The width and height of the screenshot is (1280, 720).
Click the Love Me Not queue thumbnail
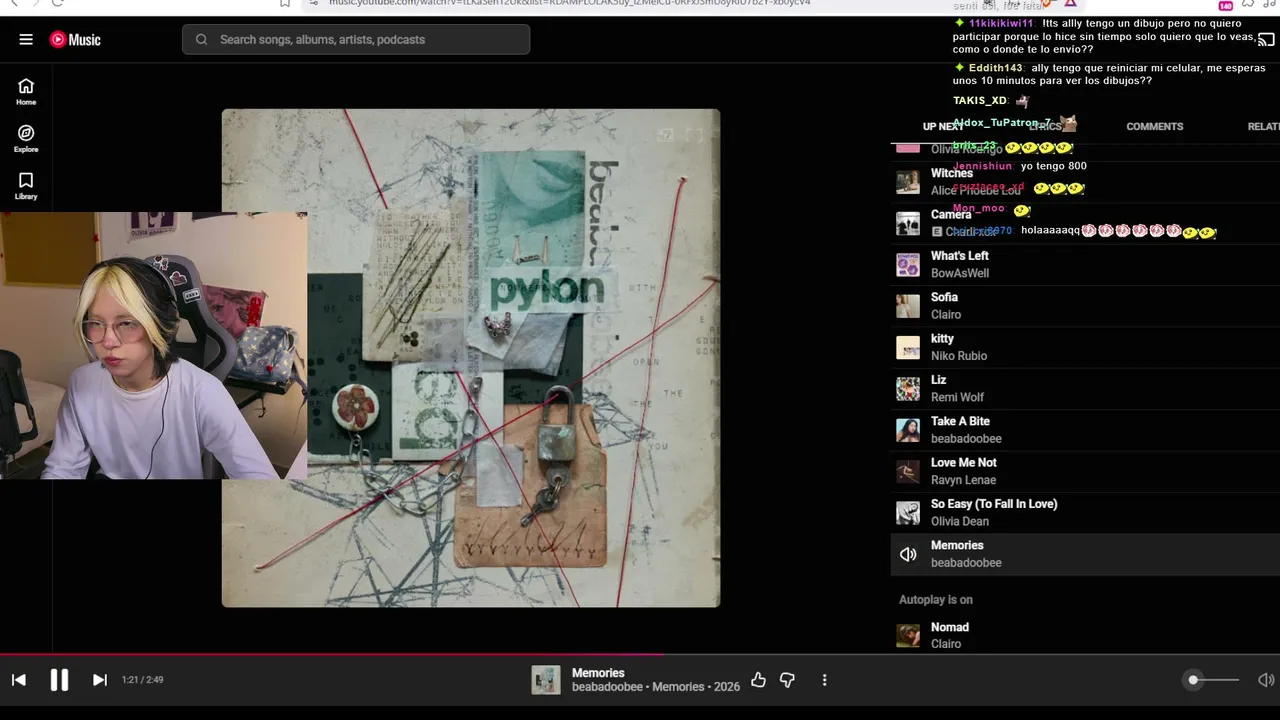pos(908,471)
